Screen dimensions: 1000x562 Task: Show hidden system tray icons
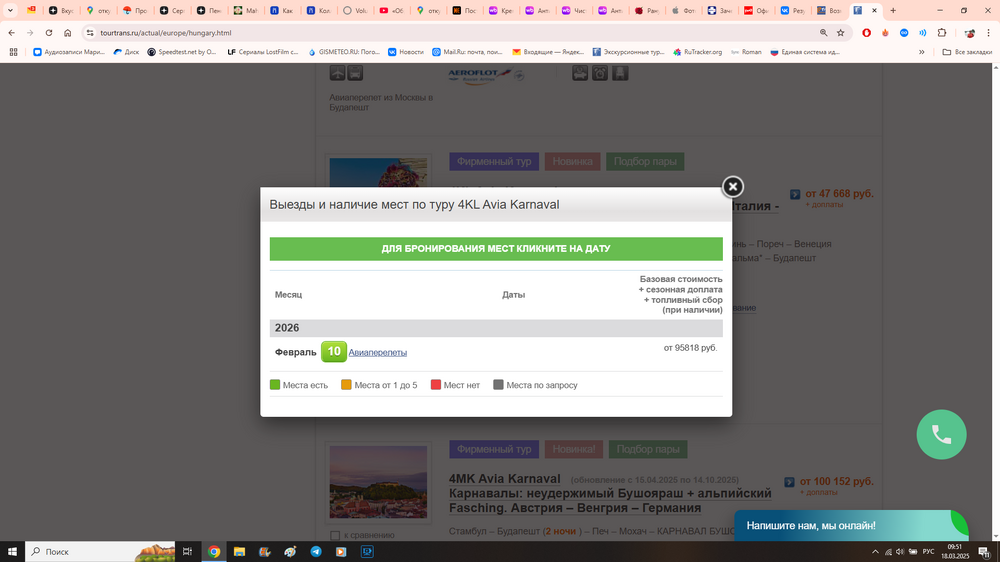pos(876,551)
